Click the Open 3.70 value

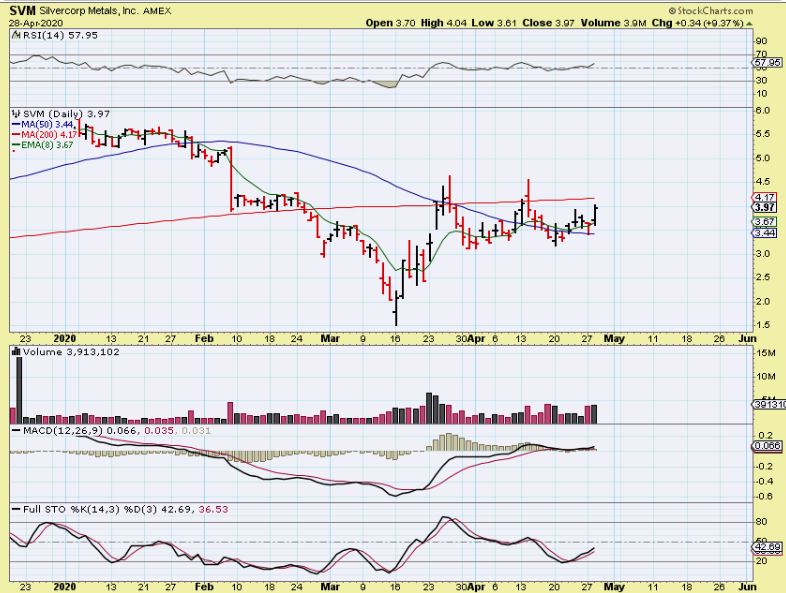coord(390,23)
